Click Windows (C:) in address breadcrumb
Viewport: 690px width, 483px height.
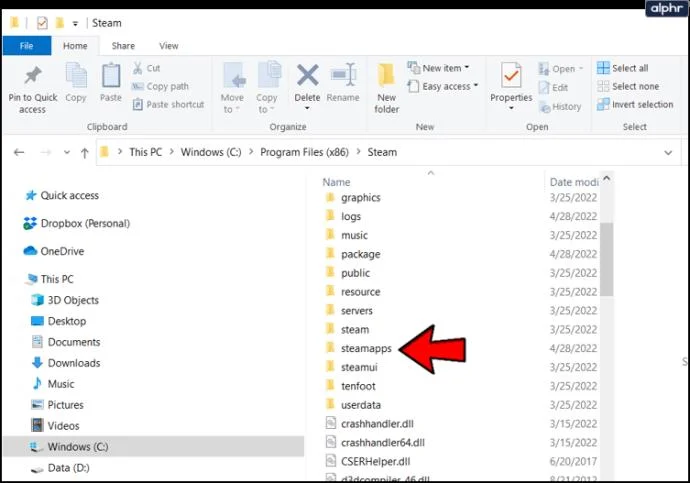coord(211,152)
